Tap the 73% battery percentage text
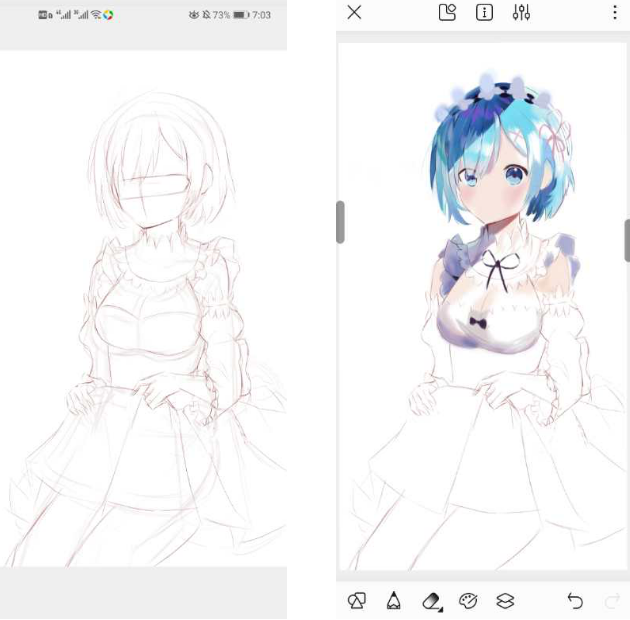 tap(221, 15)
